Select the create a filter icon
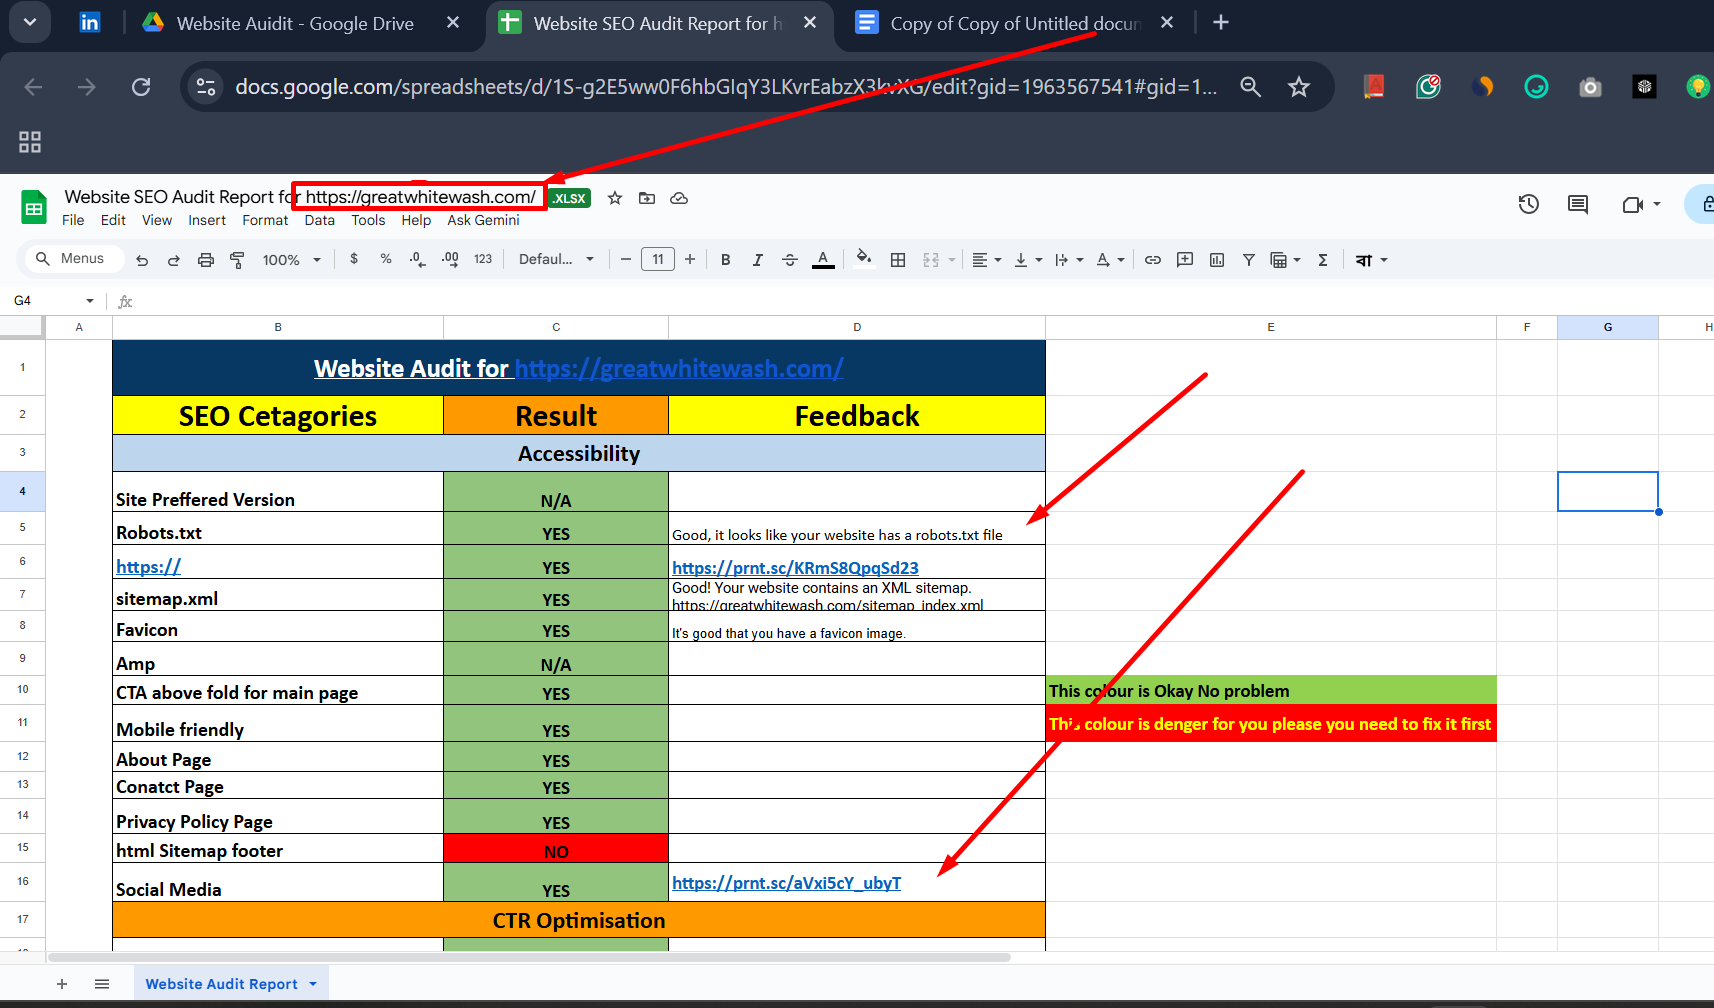 [x=1248, y=259]
